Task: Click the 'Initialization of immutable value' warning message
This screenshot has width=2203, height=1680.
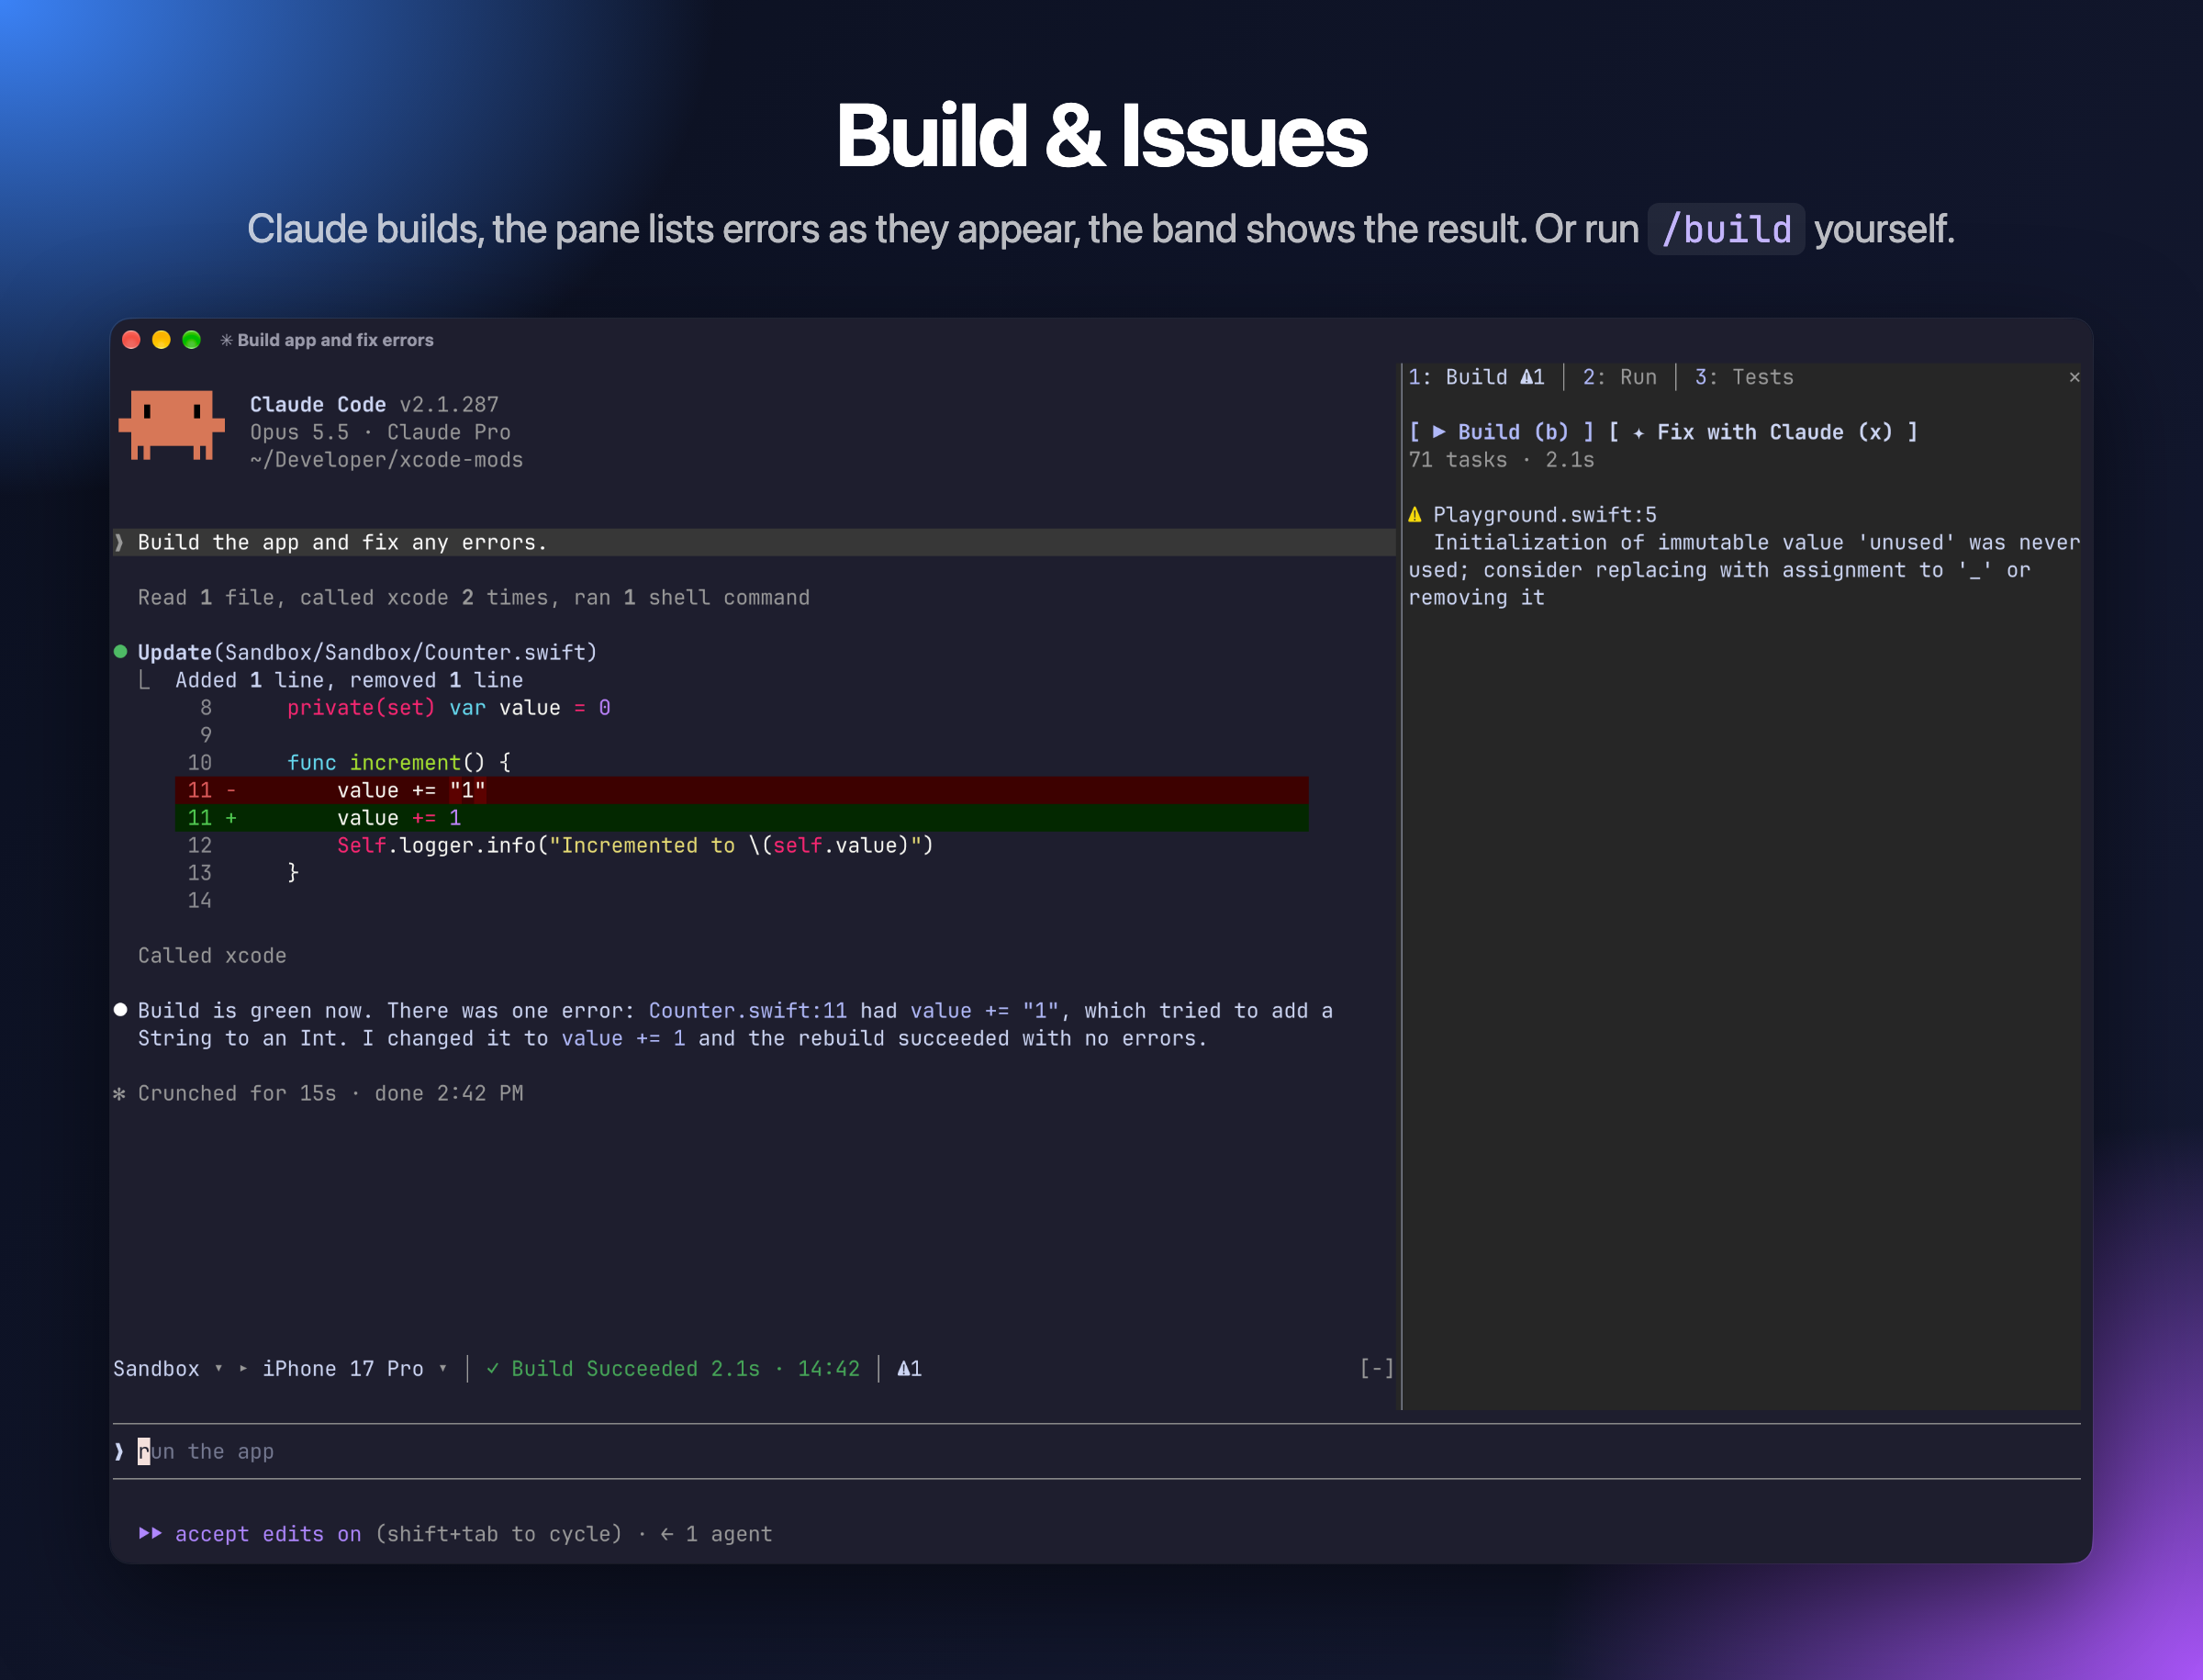Action: coord(1744,570)
